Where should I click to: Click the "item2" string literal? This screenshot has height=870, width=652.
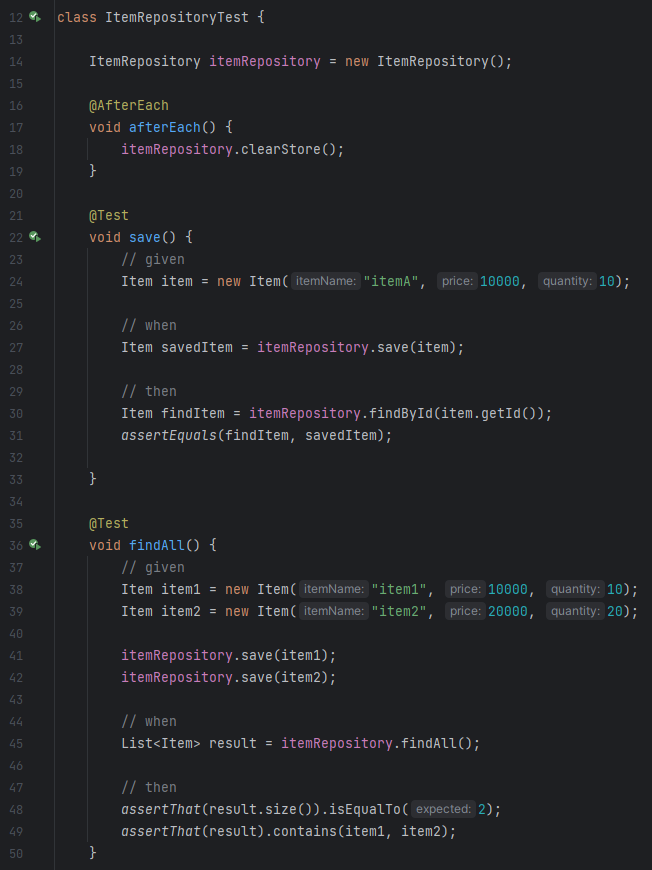[398, 611]
